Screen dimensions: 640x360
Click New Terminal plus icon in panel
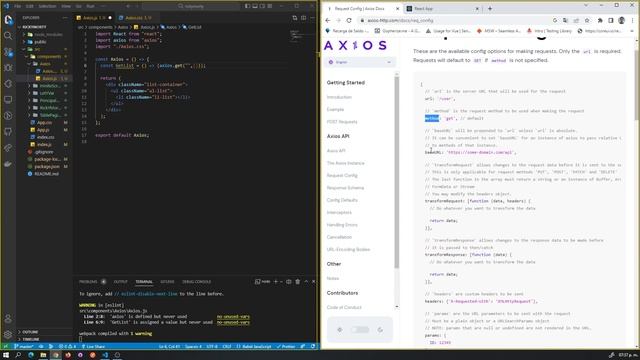(276, 282)
